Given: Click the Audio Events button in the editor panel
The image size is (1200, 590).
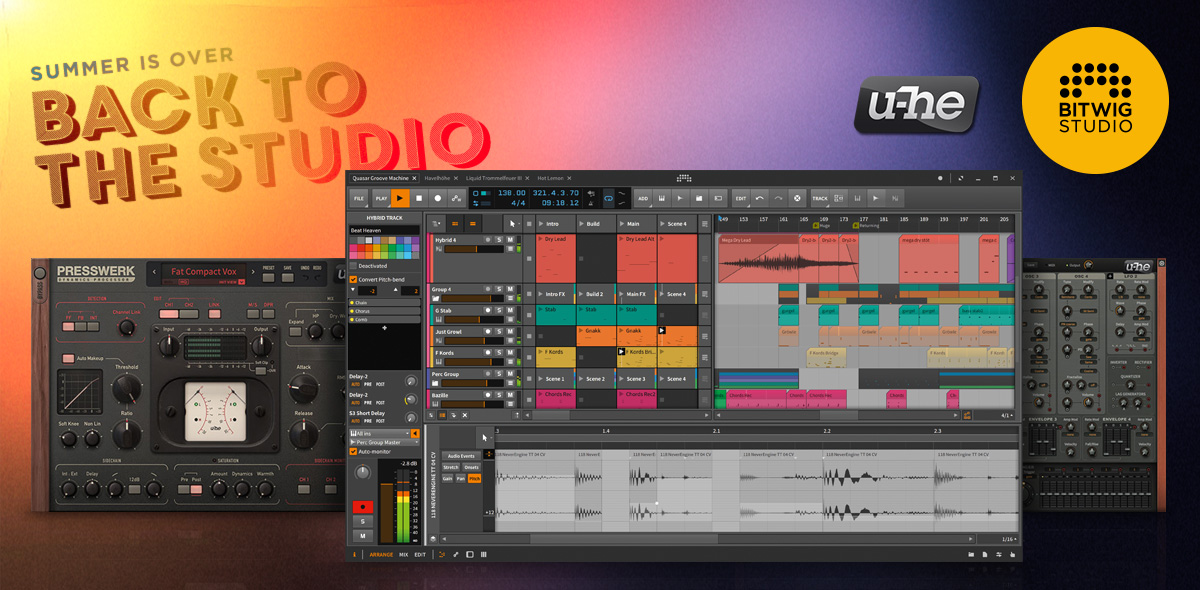Looking at the screenshot, I should tap(461, 456).
